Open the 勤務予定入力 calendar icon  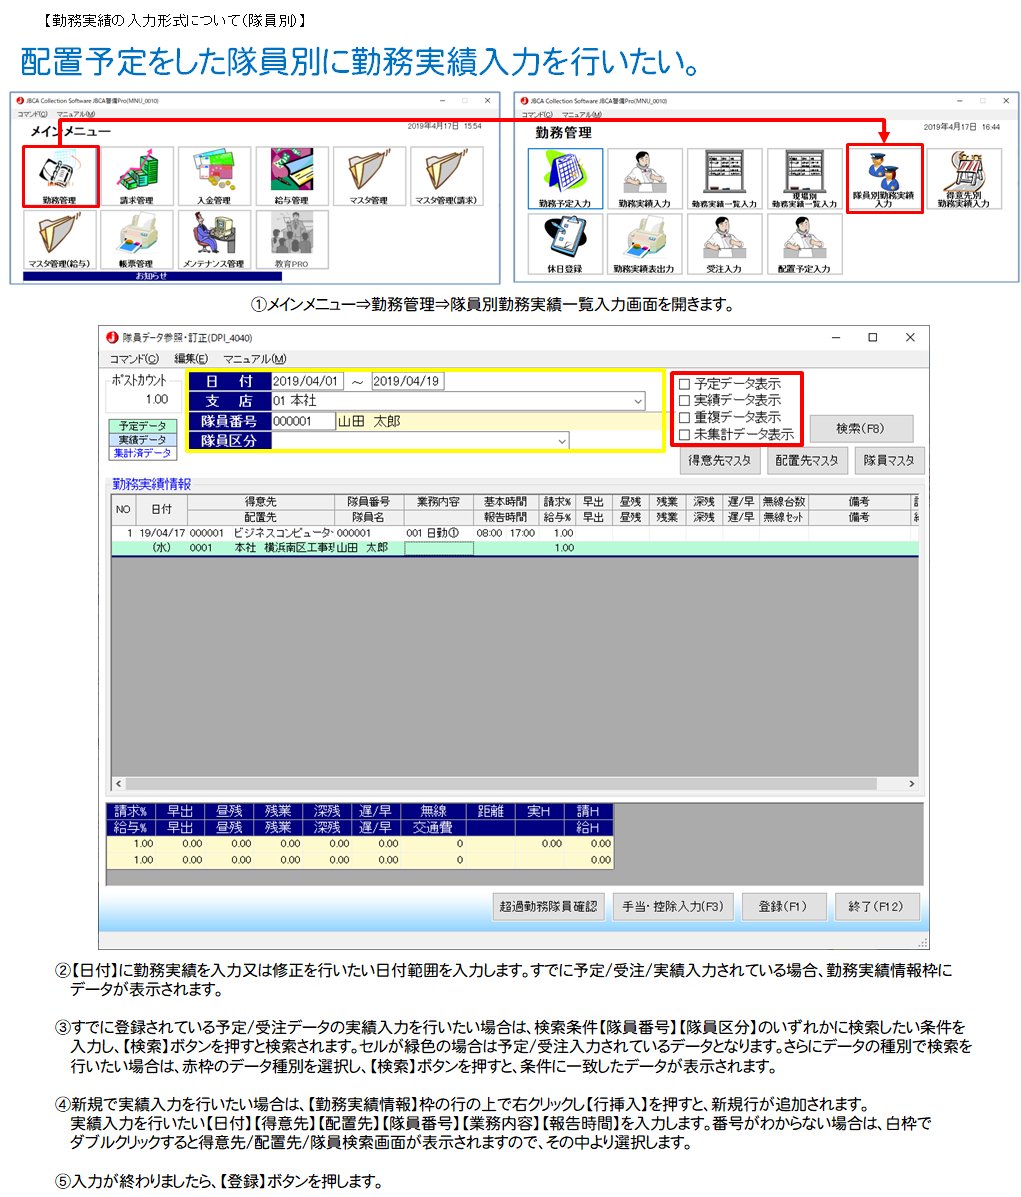[x=565, y=177]
